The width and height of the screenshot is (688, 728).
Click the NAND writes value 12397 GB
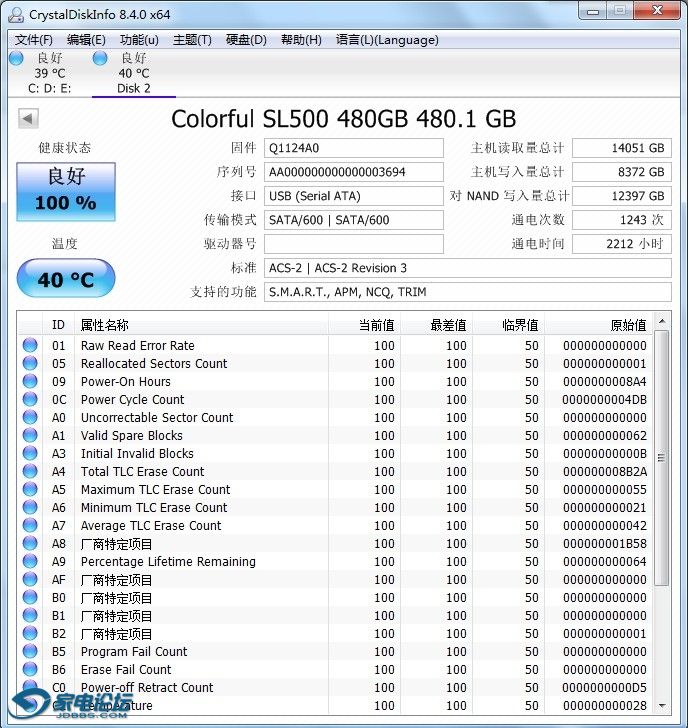tap(622, 196)
